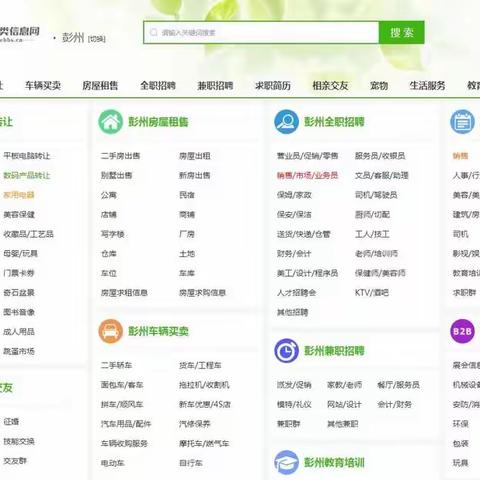Click the [切换] city switch link
This screenshot has height=480, width=480.
[97, 39]
